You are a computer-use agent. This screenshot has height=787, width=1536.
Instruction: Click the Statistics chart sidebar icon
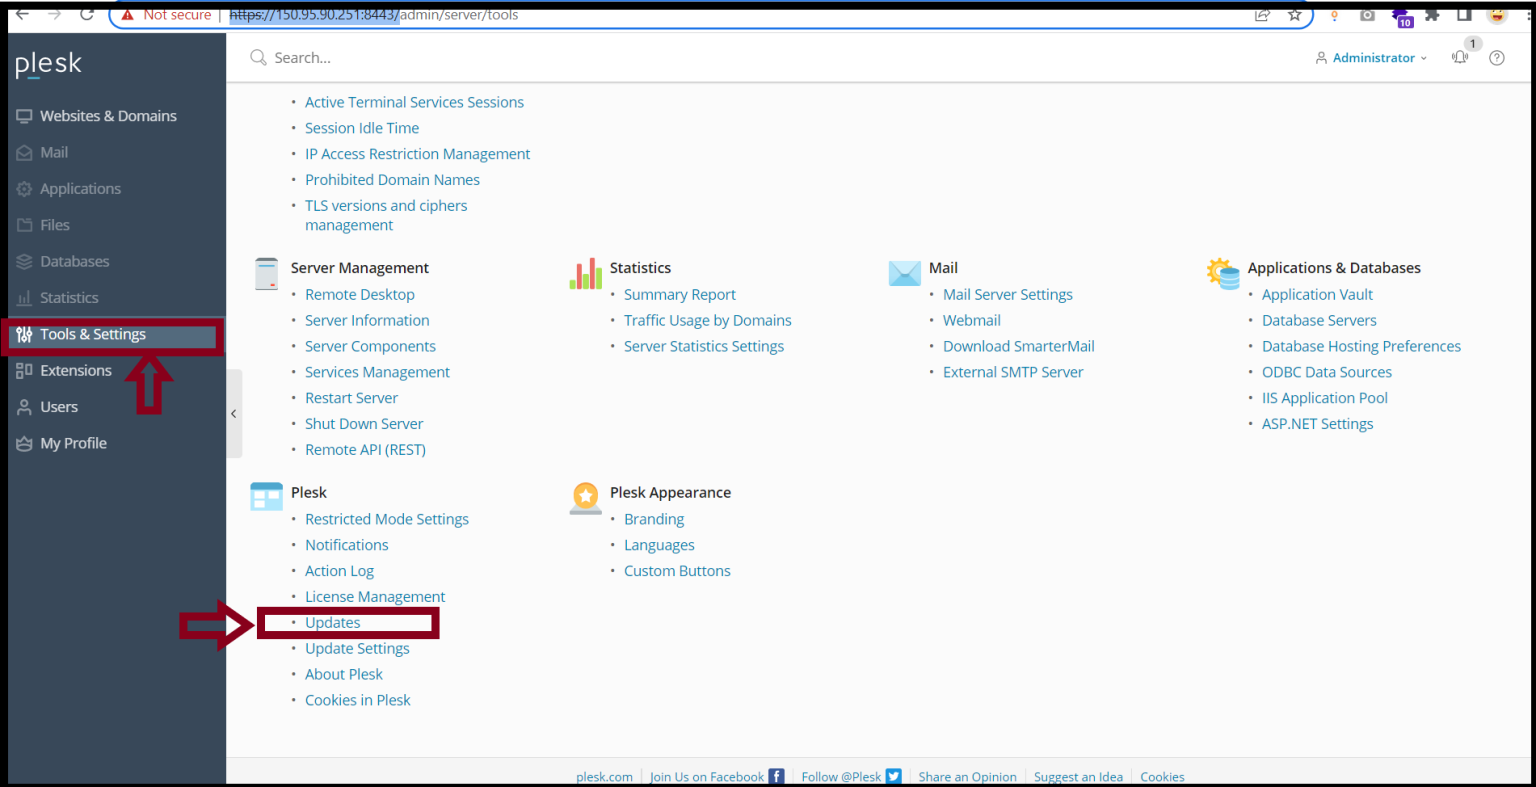pos(24,298)
